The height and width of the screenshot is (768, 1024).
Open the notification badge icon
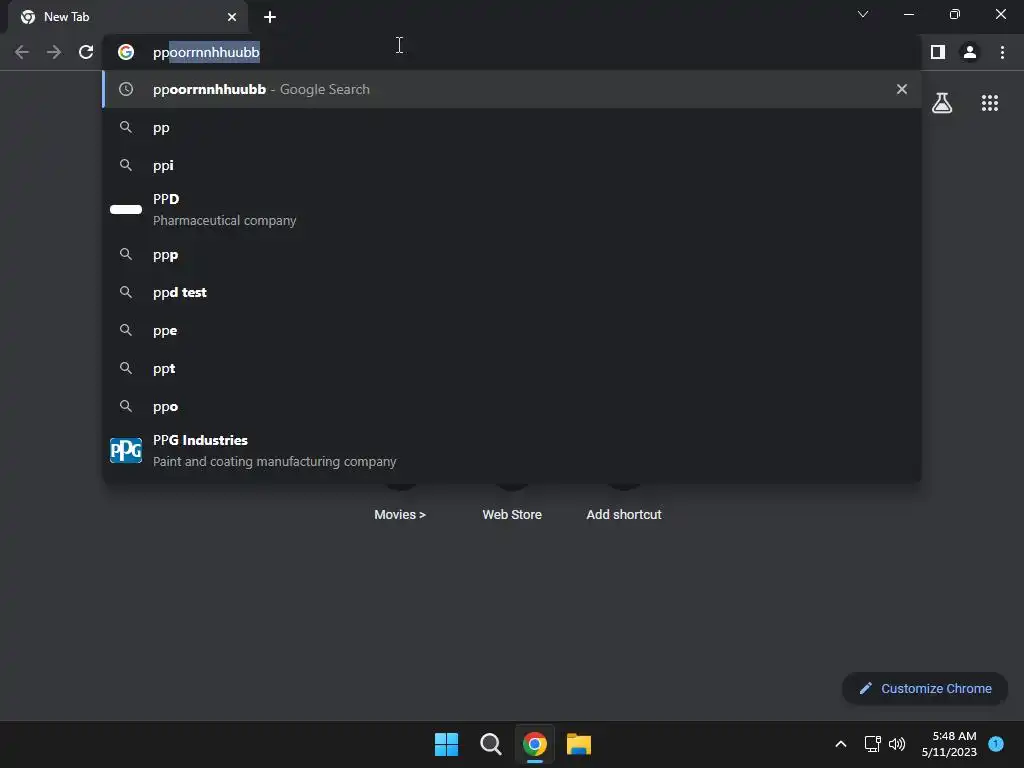pyautogui.click(x=996, y=743)
